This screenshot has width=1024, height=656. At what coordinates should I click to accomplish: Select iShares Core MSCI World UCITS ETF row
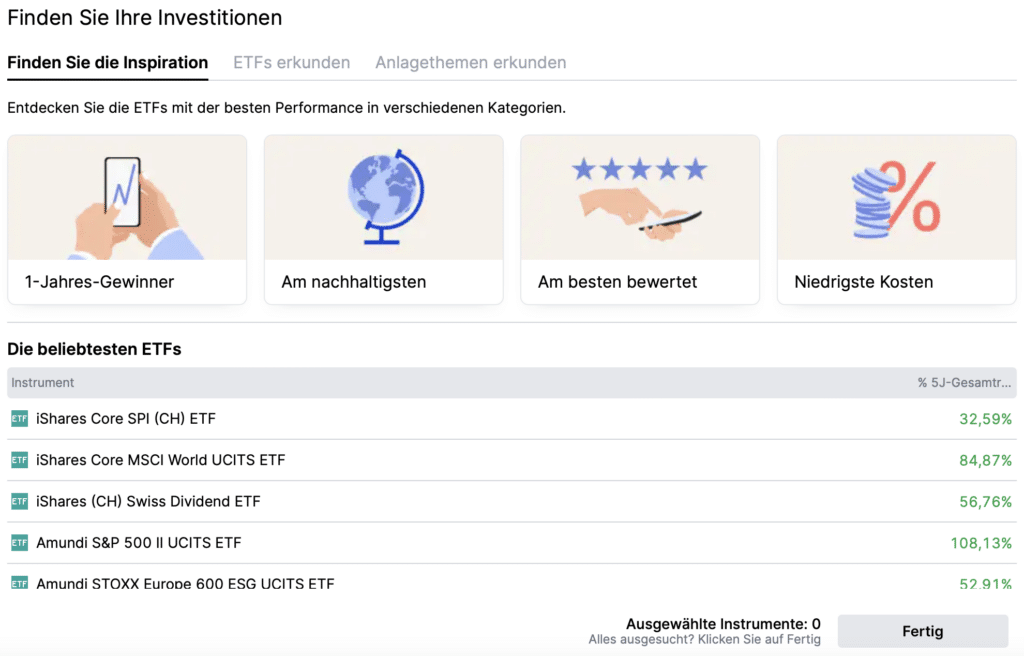160,460
